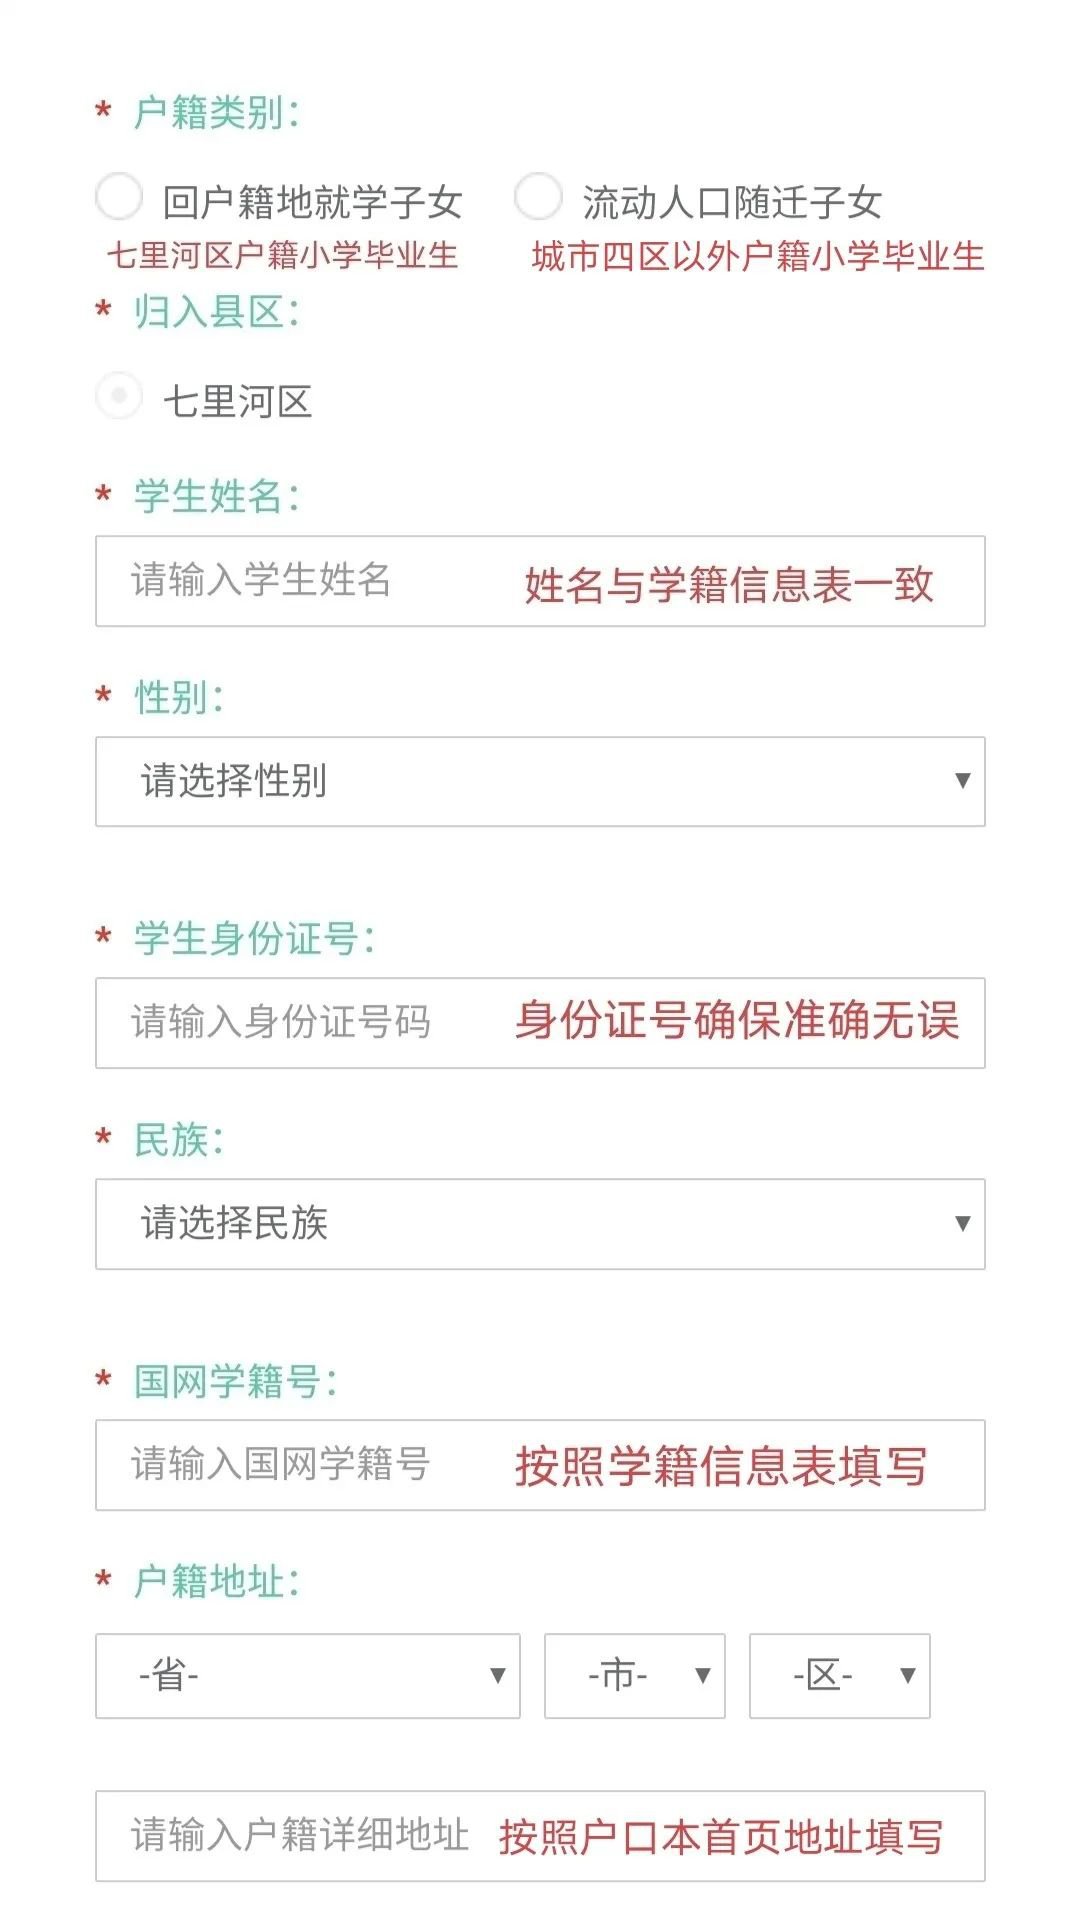Click the ethnicity dropdown arrow
This screenshot has width=1080, height=1905.
962,1223
